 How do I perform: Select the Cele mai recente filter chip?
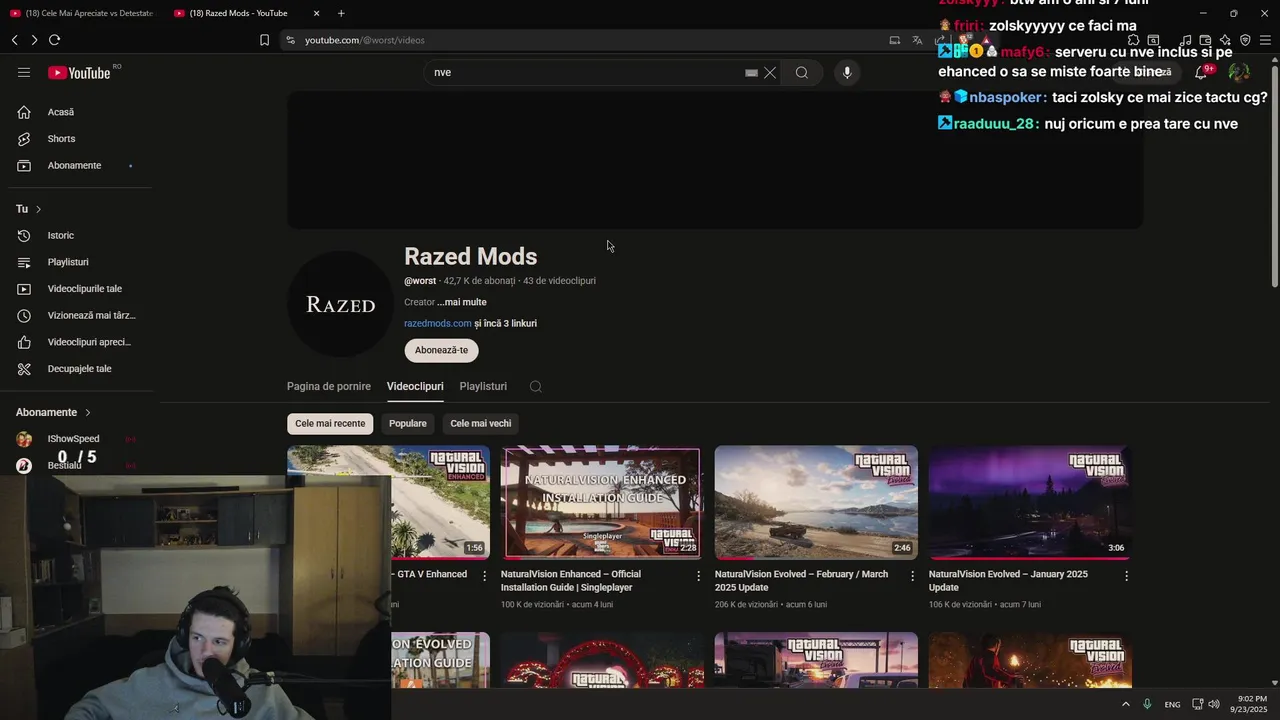330,424
